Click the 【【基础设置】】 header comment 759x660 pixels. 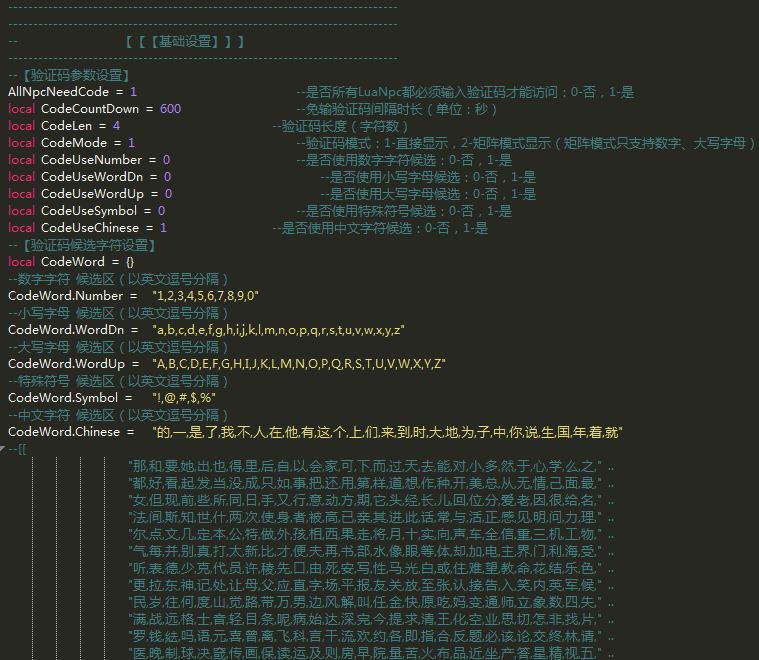pos(185,42)
